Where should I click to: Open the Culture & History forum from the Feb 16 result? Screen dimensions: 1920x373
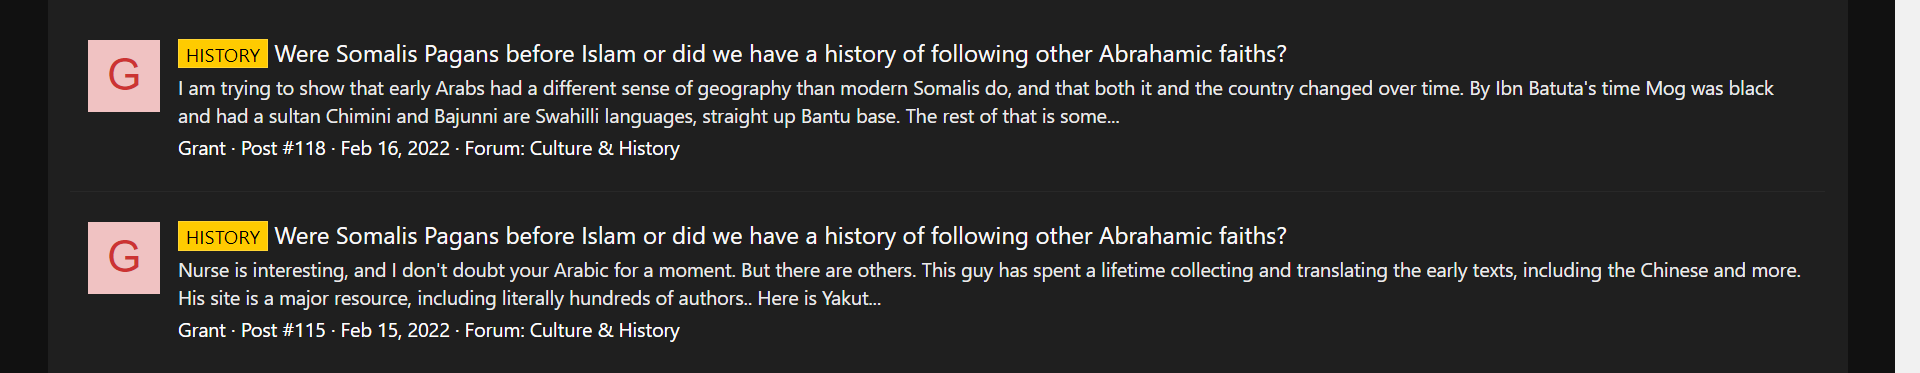click(604, 148)
